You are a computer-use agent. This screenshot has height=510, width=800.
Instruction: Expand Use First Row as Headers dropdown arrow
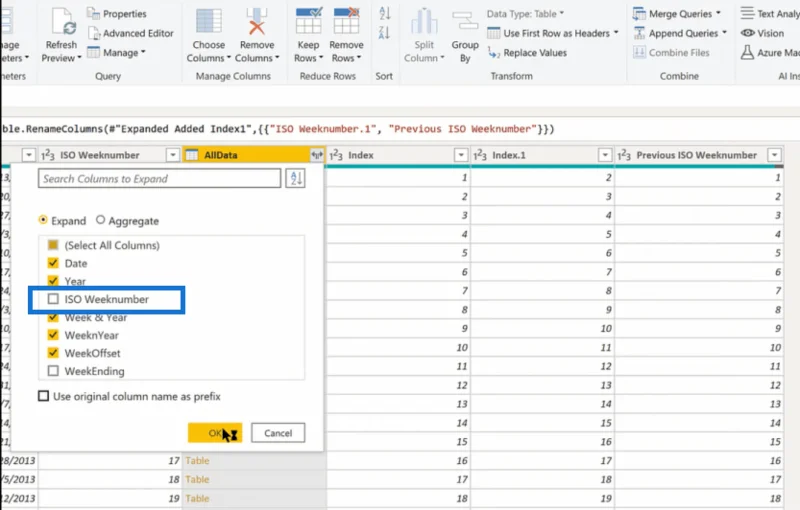tap(616, 33)
